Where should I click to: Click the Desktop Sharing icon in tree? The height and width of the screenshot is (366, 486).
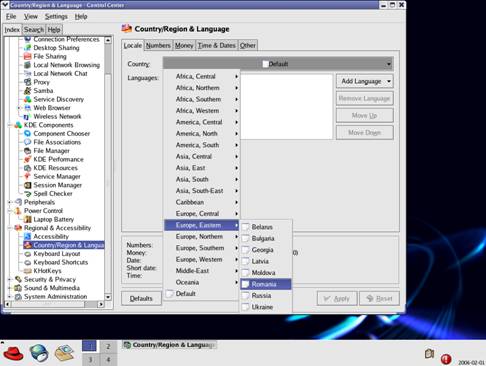pos(28,48)
